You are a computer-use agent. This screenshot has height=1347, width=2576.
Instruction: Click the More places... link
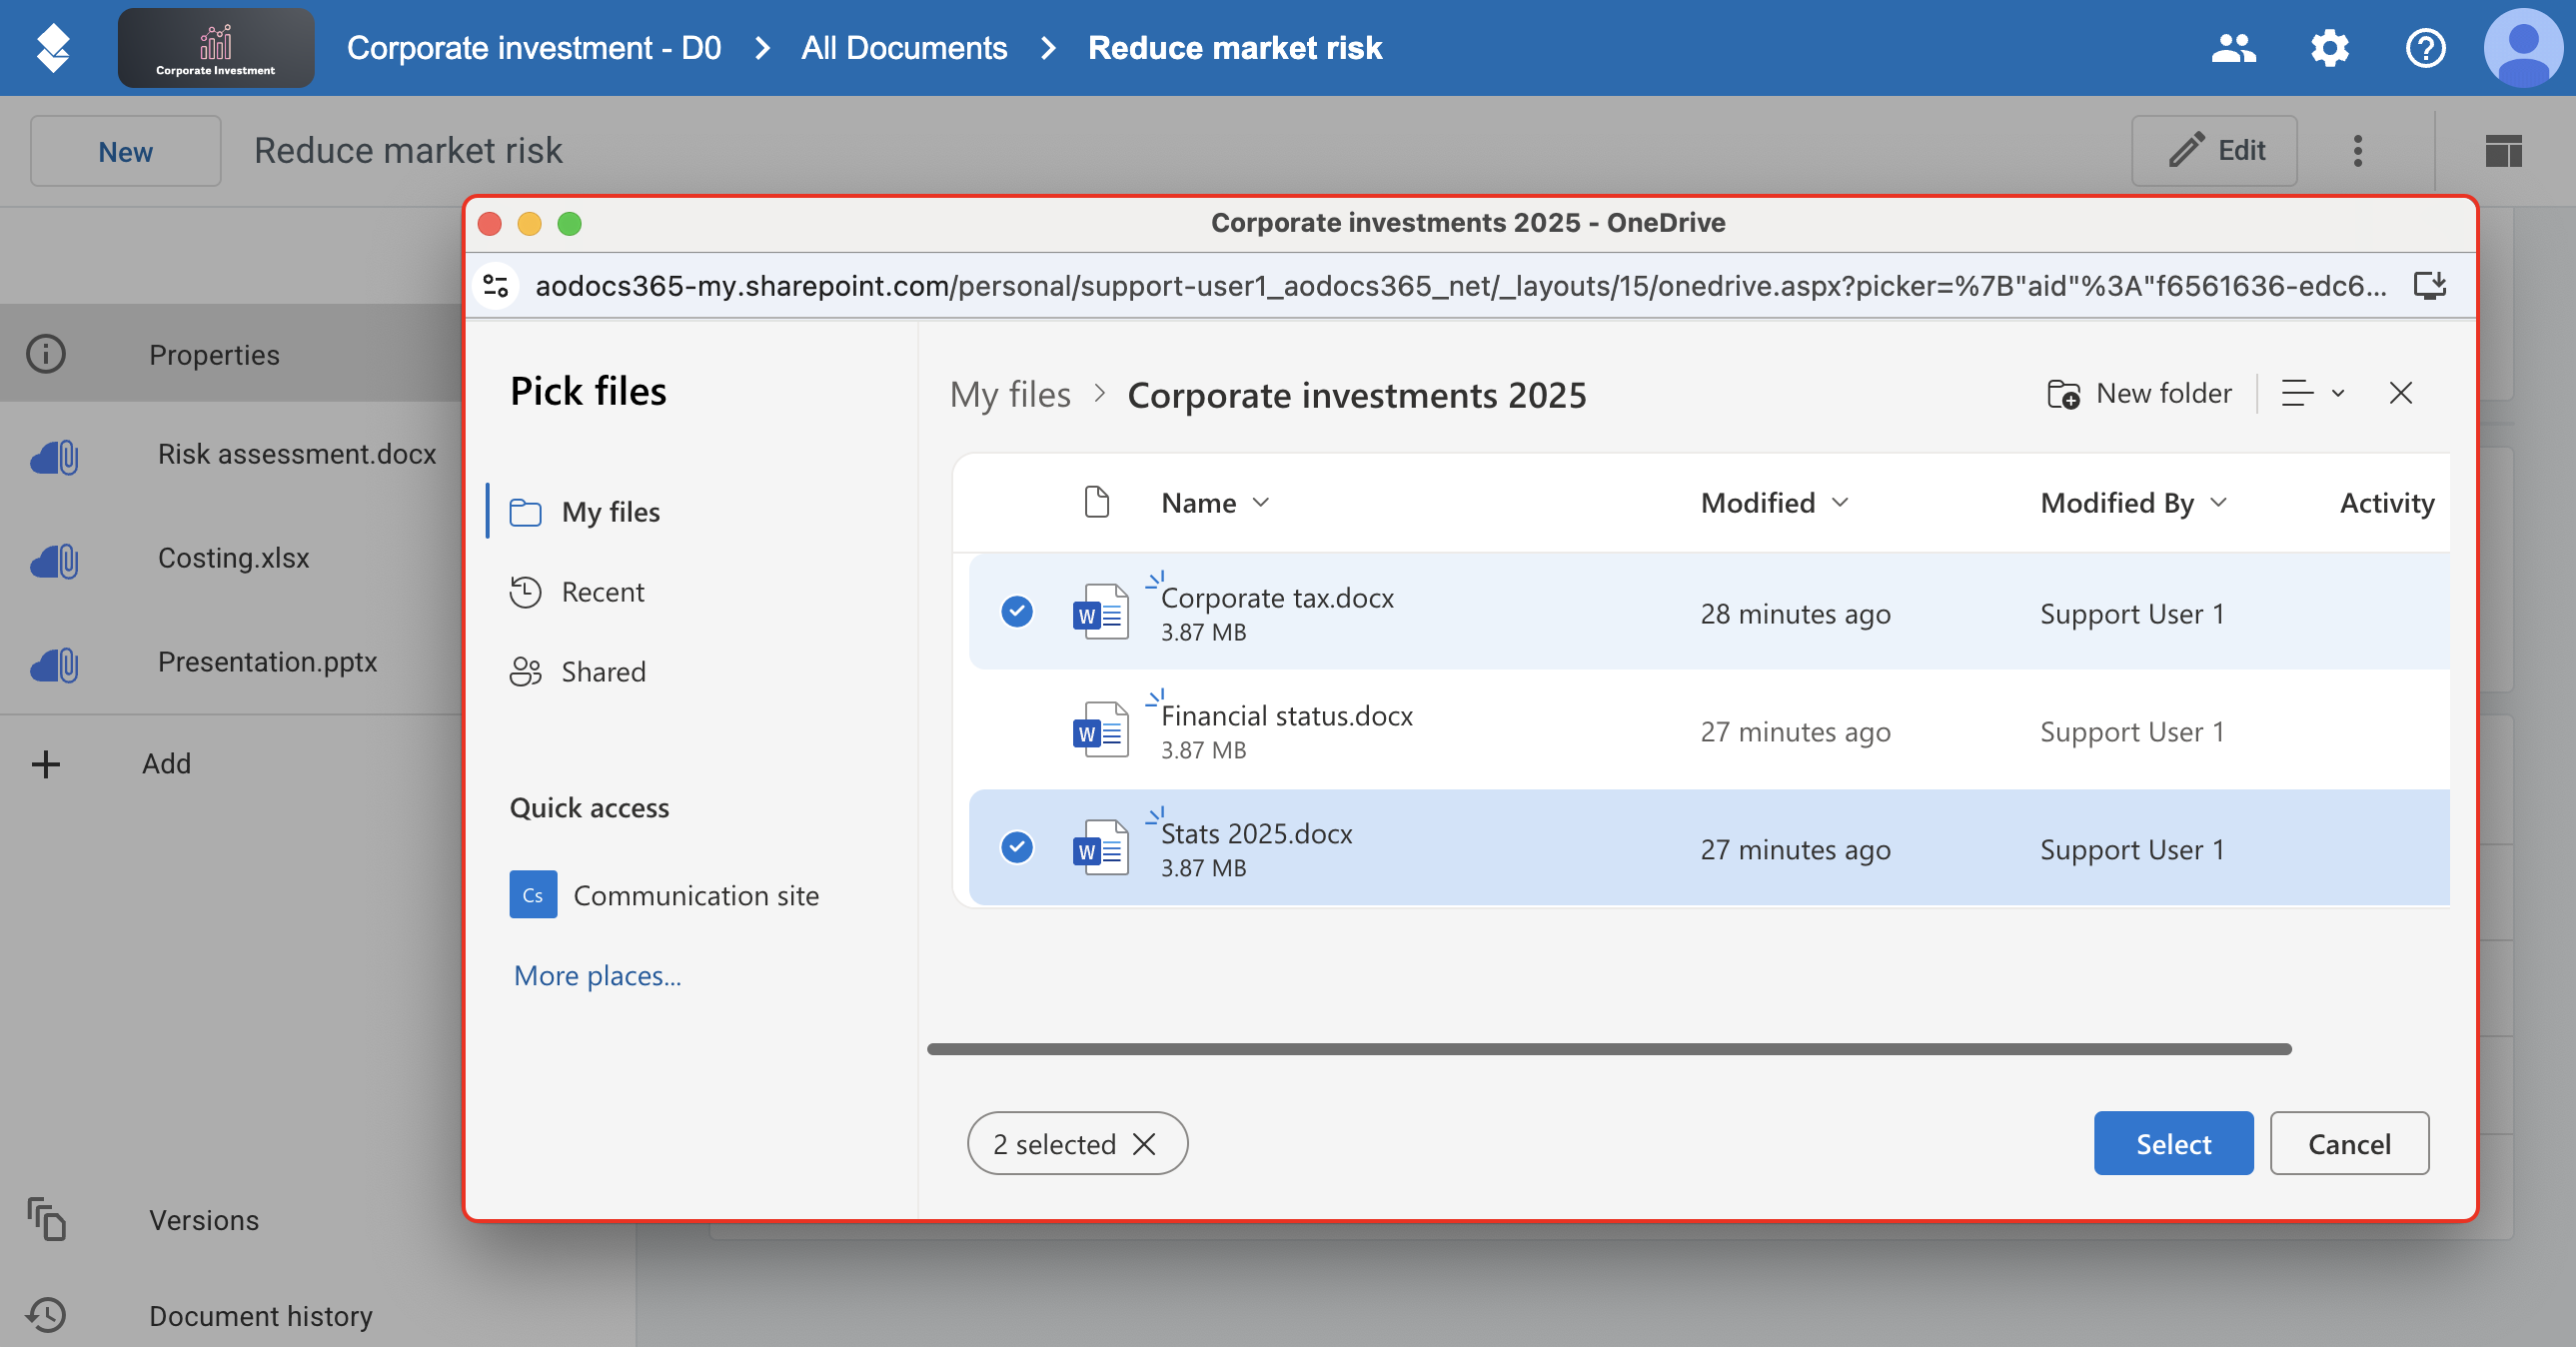597,975
